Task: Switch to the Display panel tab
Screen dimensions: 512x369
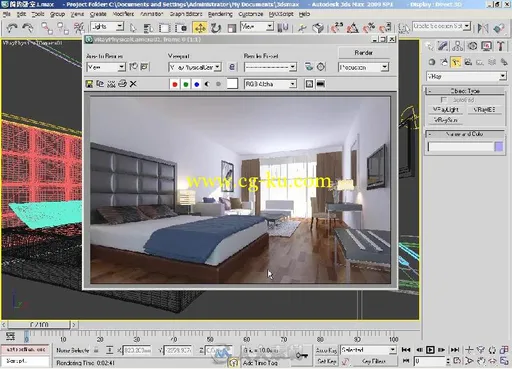Action: coord(487,46)
